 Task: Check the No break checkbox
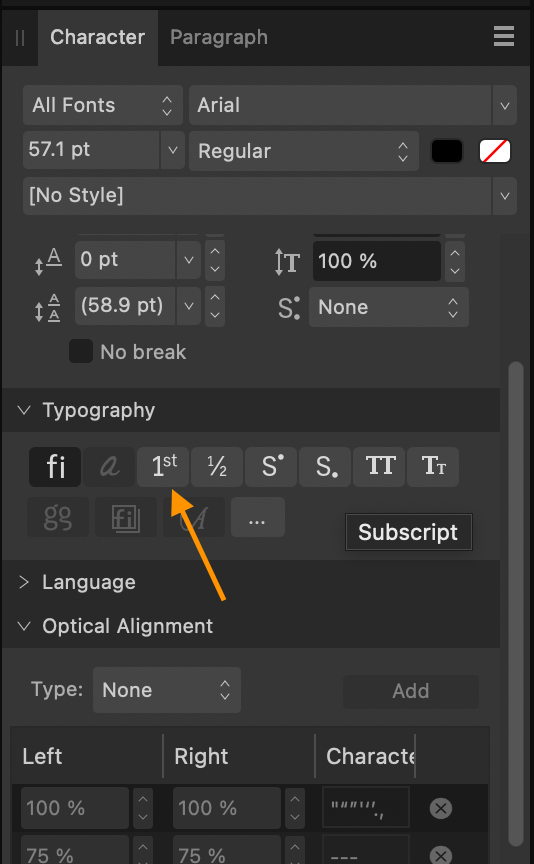tap(80, 352)
